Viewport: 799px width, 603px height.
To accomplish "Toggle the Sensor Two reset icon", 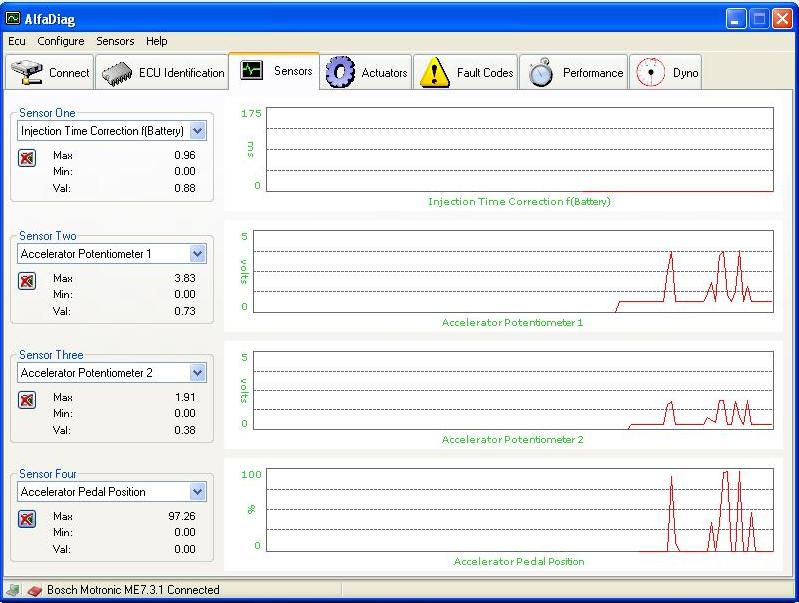I will pyautogui.click(x=27, y=281).
